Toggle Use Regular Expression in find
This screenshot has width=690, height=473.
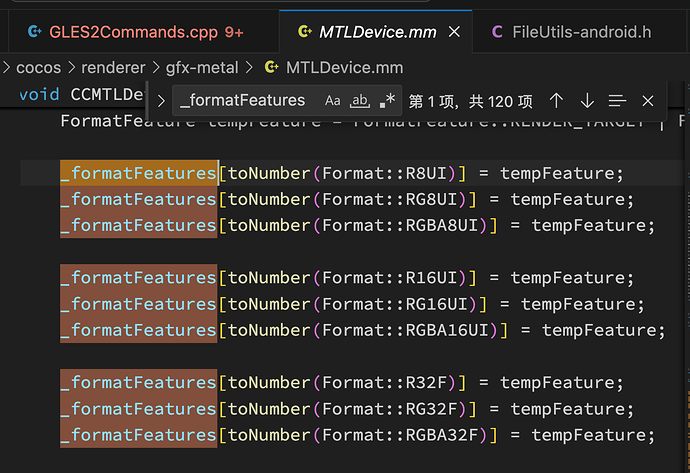(x=387, y=101)
